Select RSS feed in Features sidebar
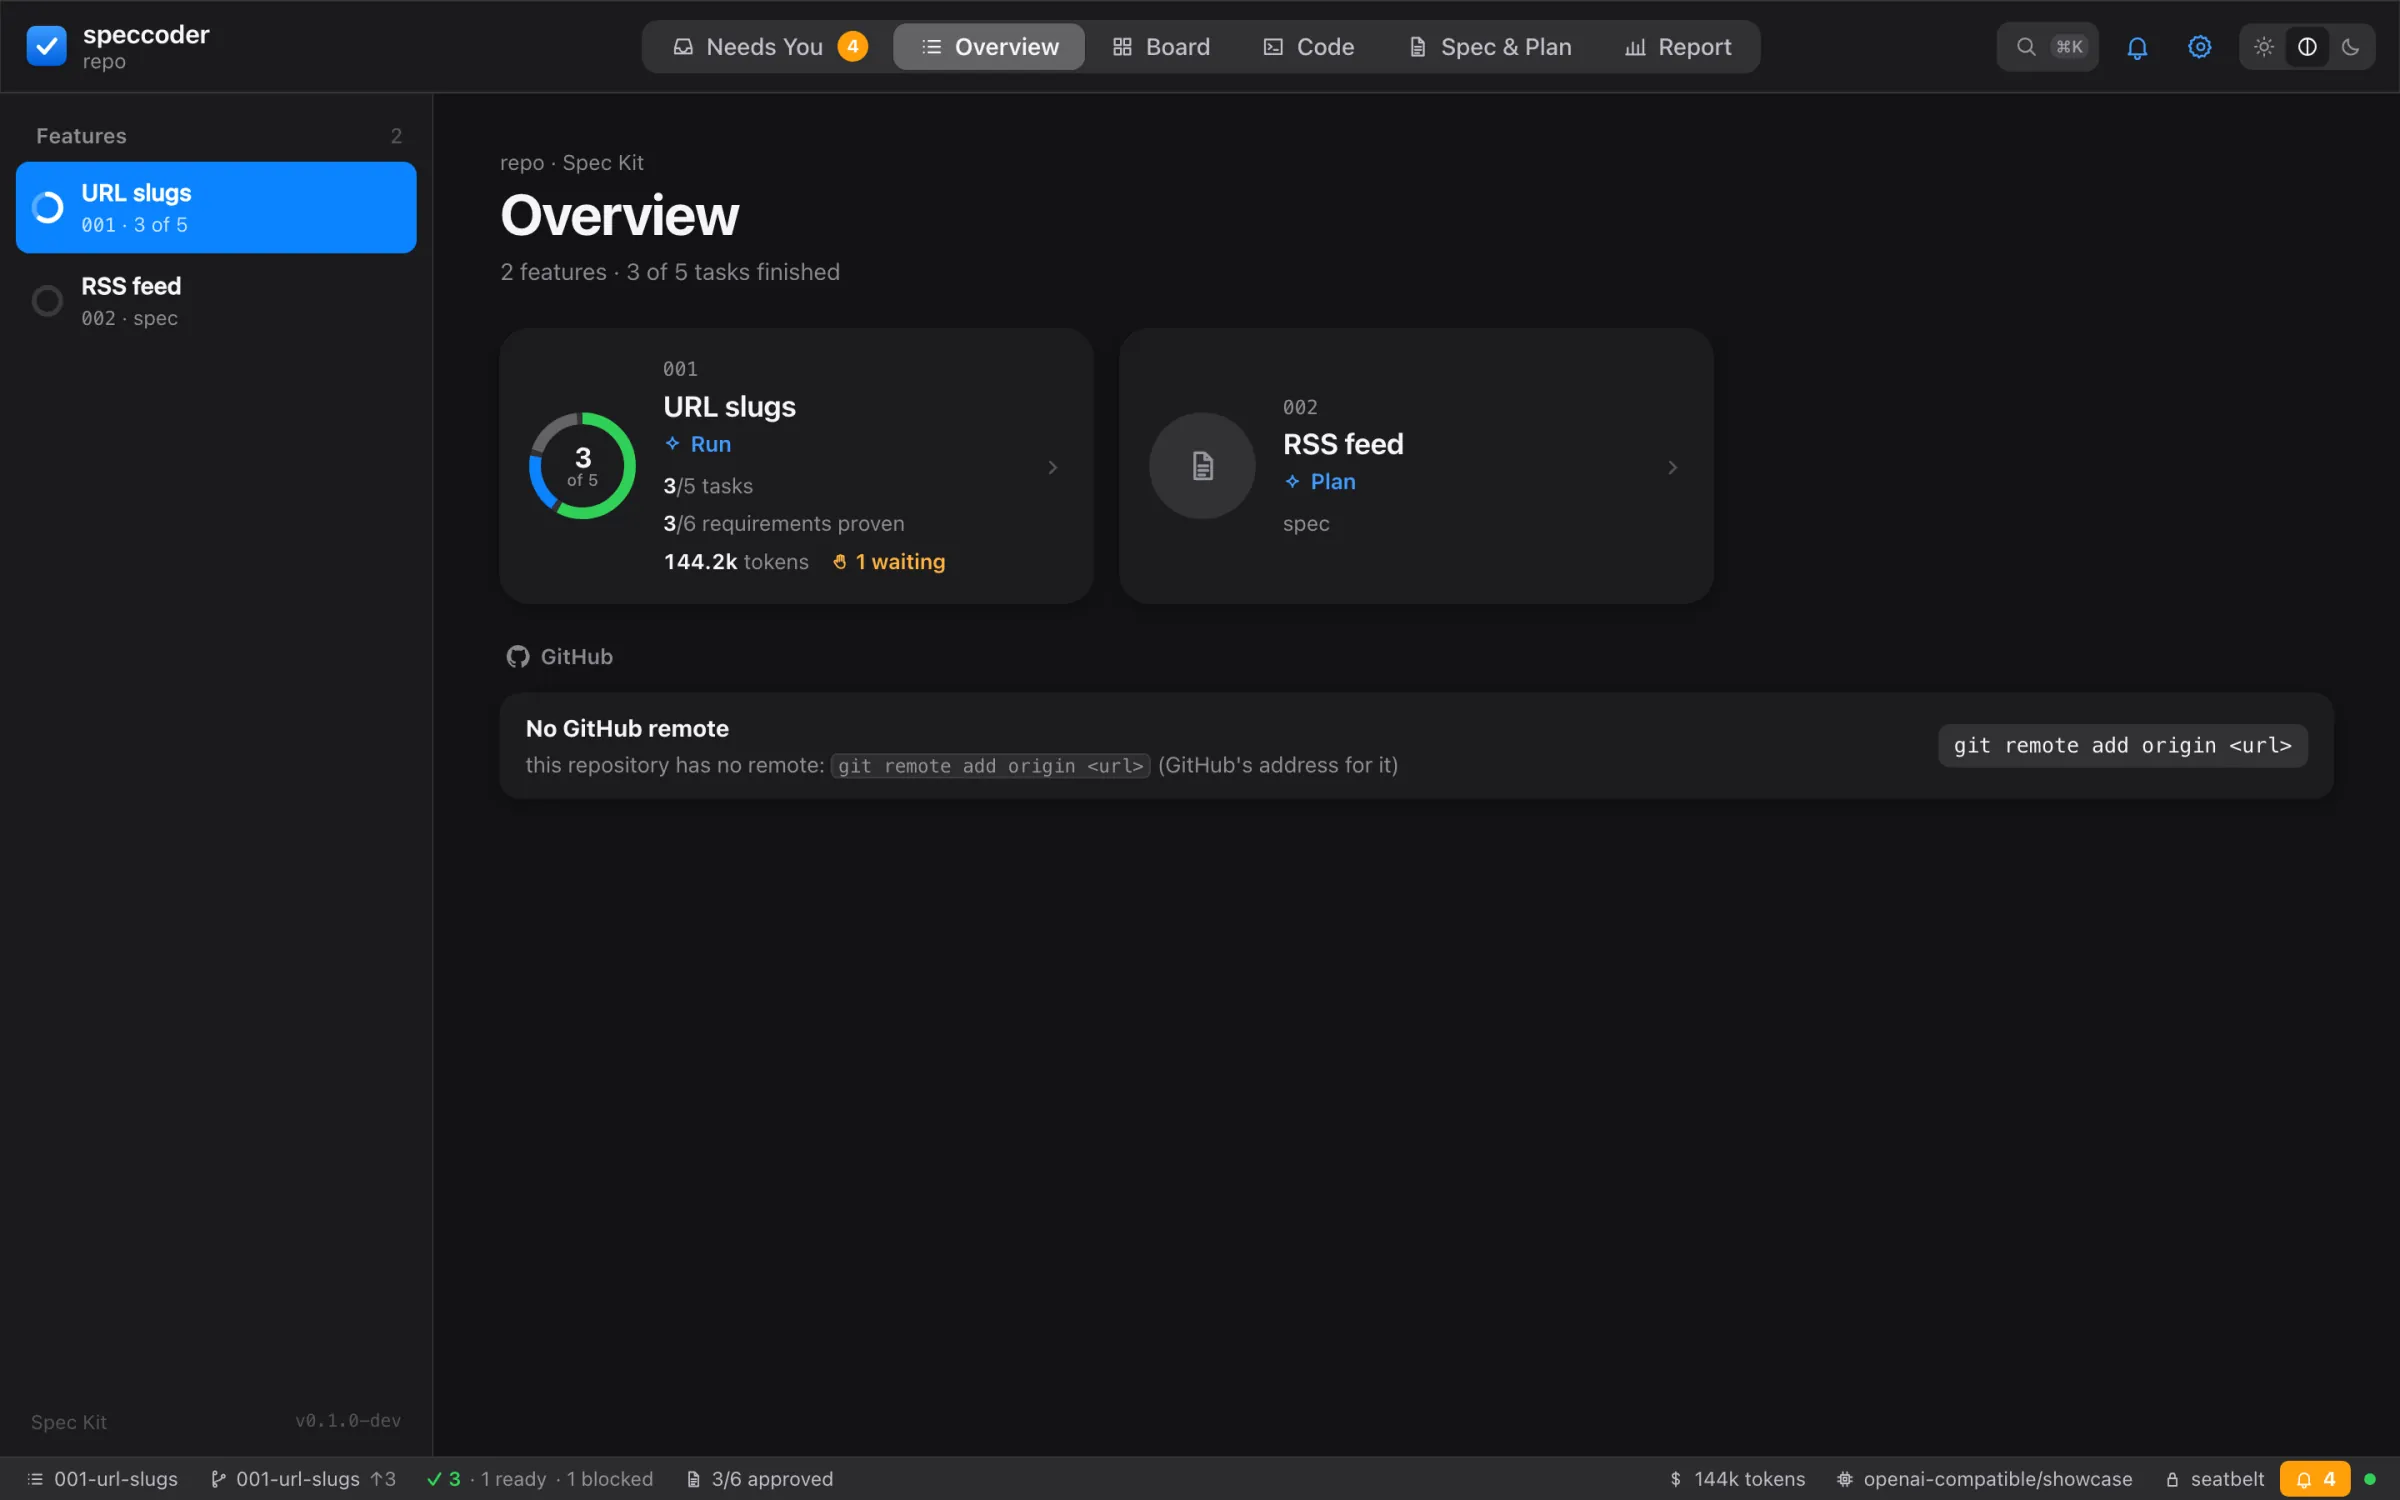 tap(216, 301)
